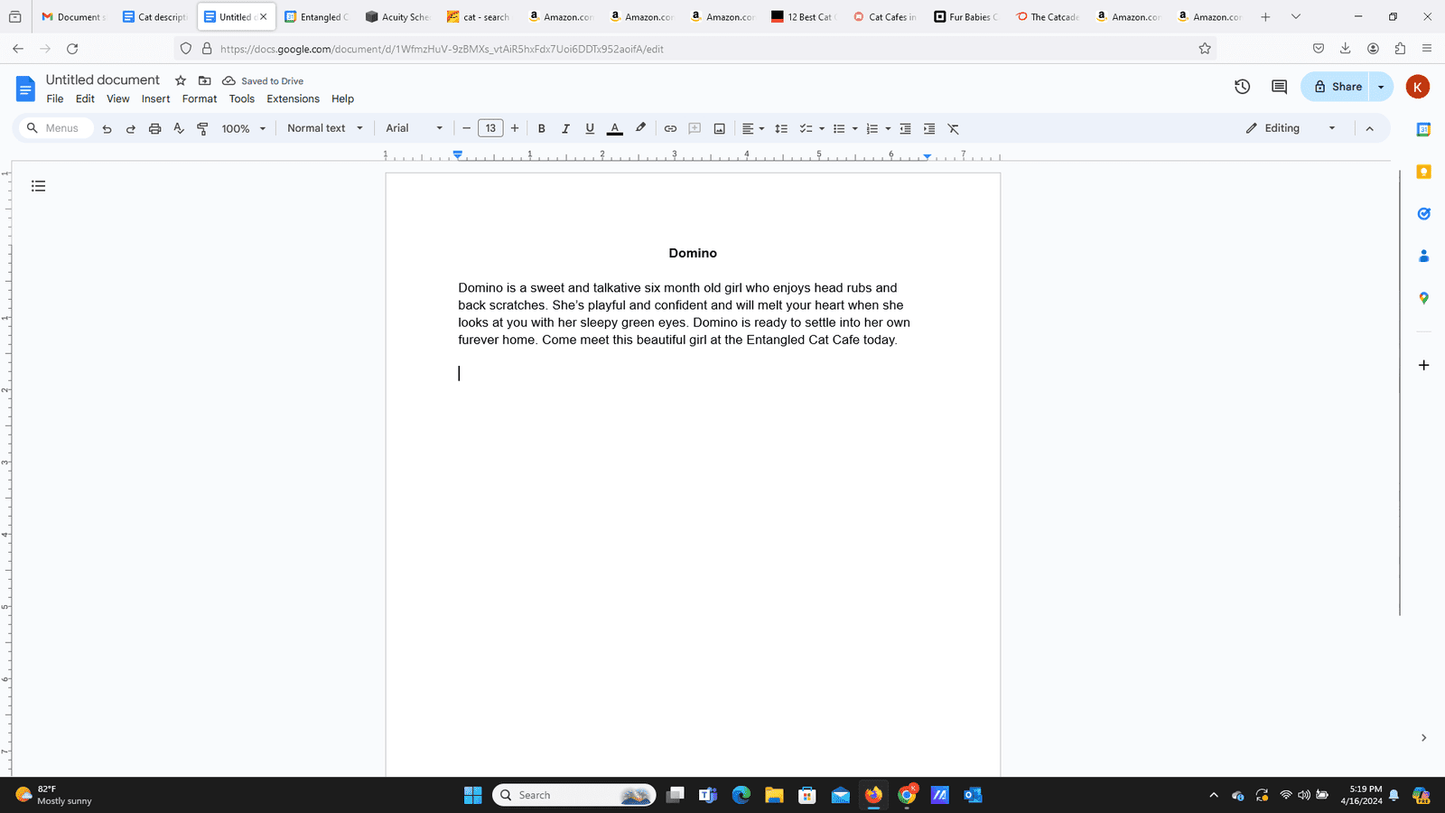The width and height of the screenshot is (1445, 813).
Task: Open the Extensions menu
Action: [293, 99]
